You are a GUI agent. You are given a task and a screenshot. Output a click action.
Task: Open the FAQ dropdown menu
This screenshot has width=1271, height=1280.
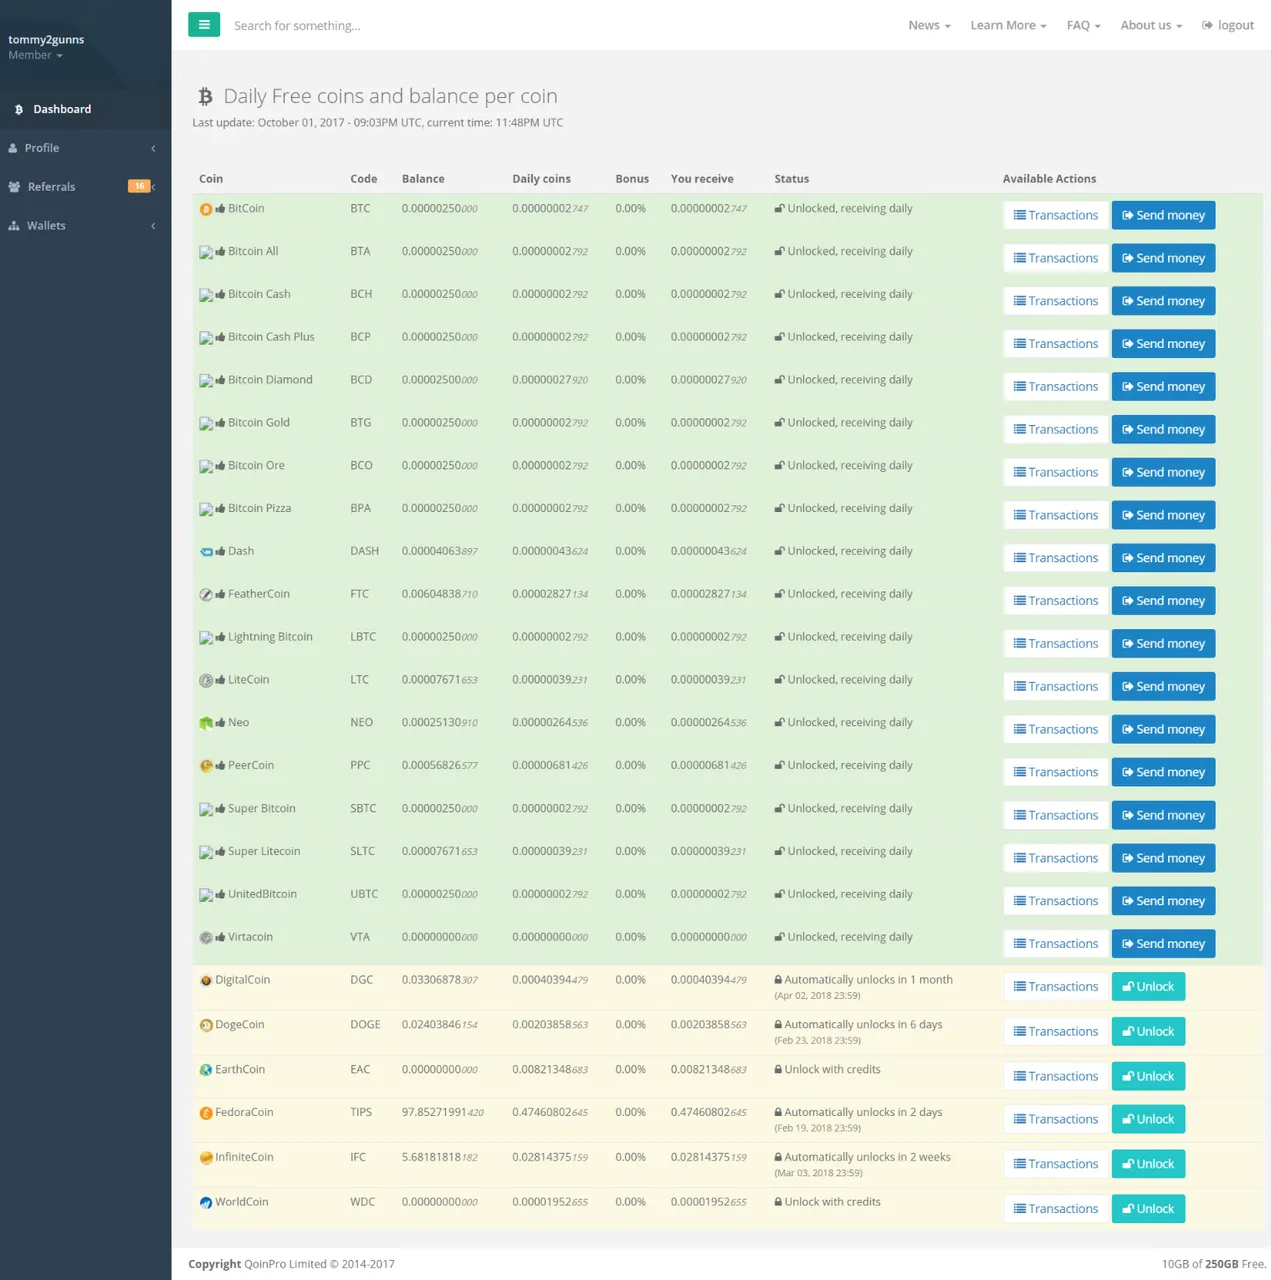1083,25
